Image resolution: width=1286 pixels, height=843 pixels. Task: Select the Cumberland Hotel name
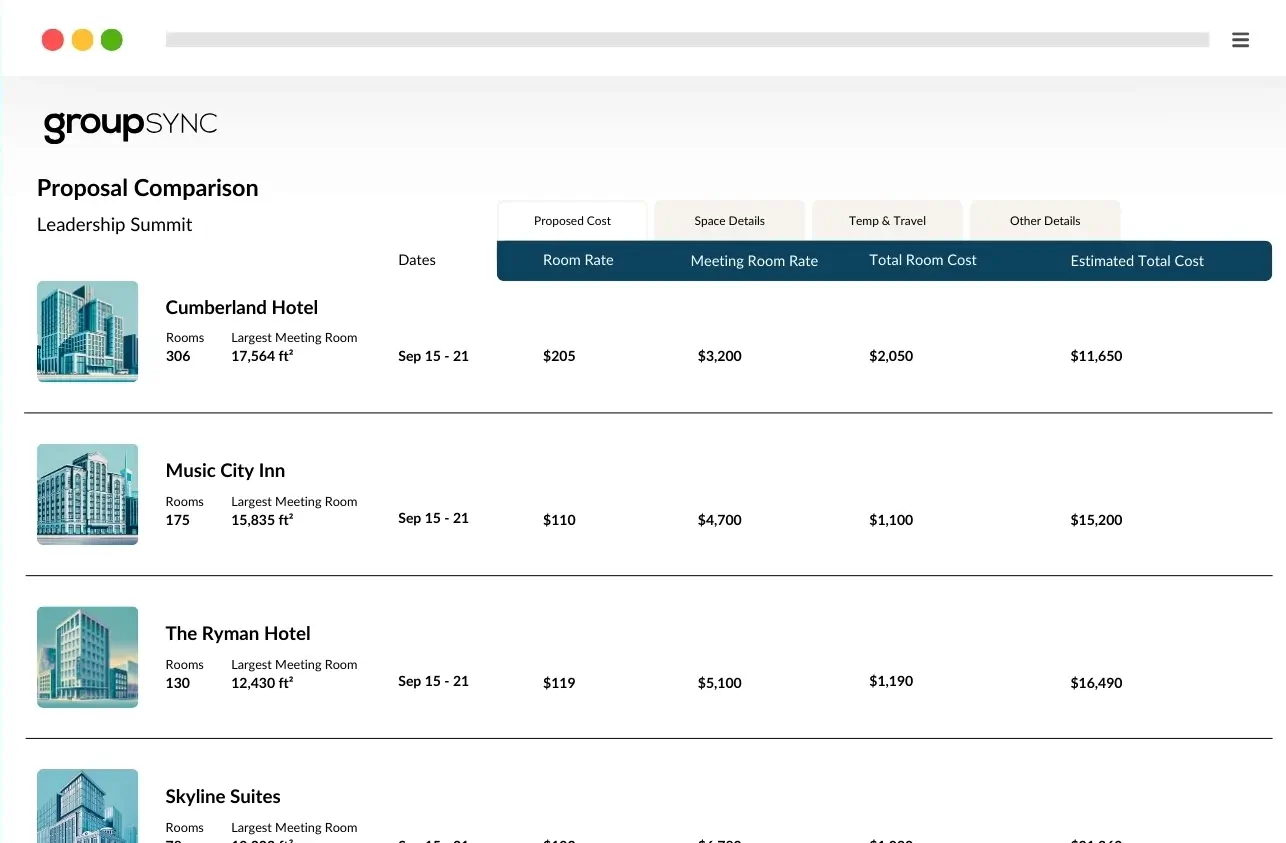pyautogui.click(x=242, y=308)
